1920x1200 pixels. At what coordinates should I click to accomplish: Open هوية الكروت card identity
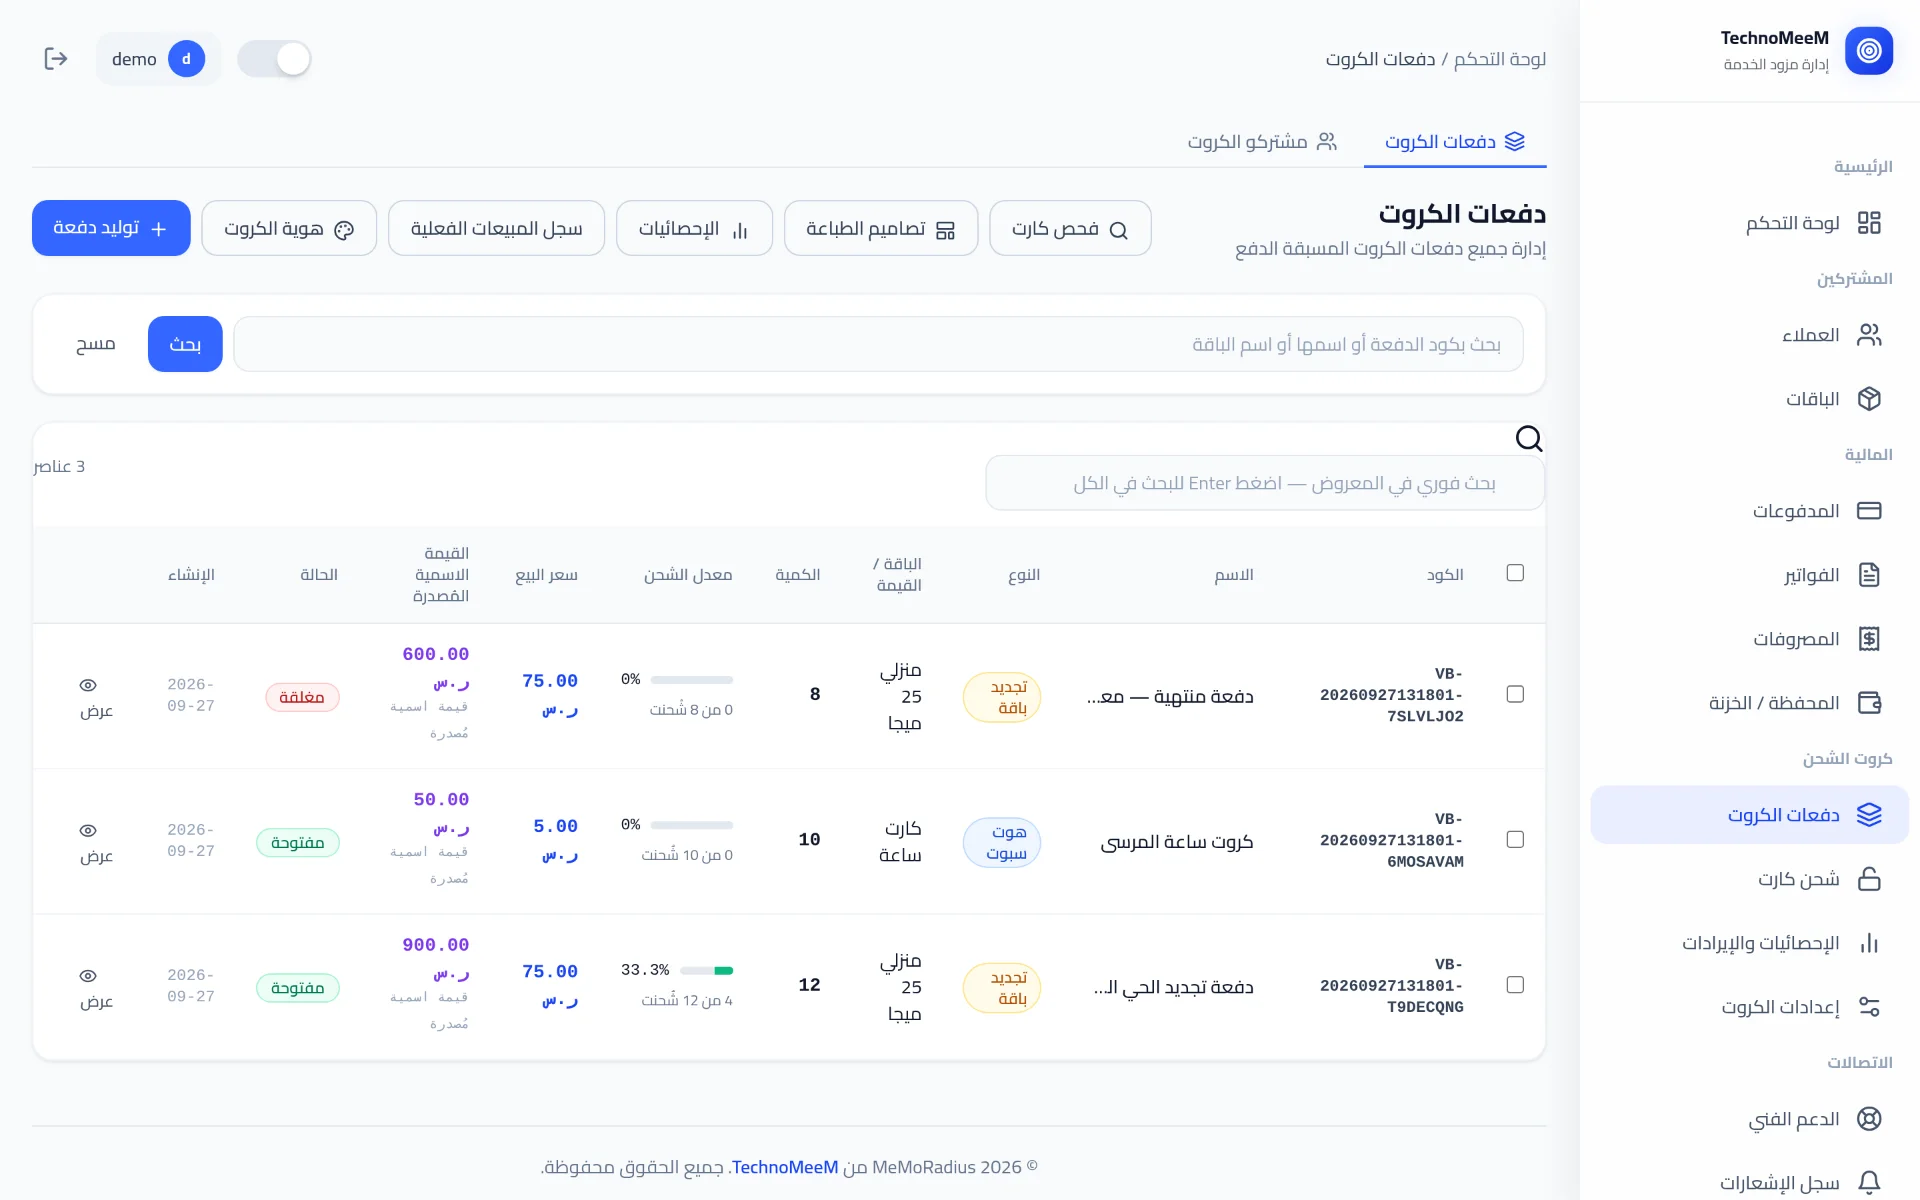[x=289, y=229]
